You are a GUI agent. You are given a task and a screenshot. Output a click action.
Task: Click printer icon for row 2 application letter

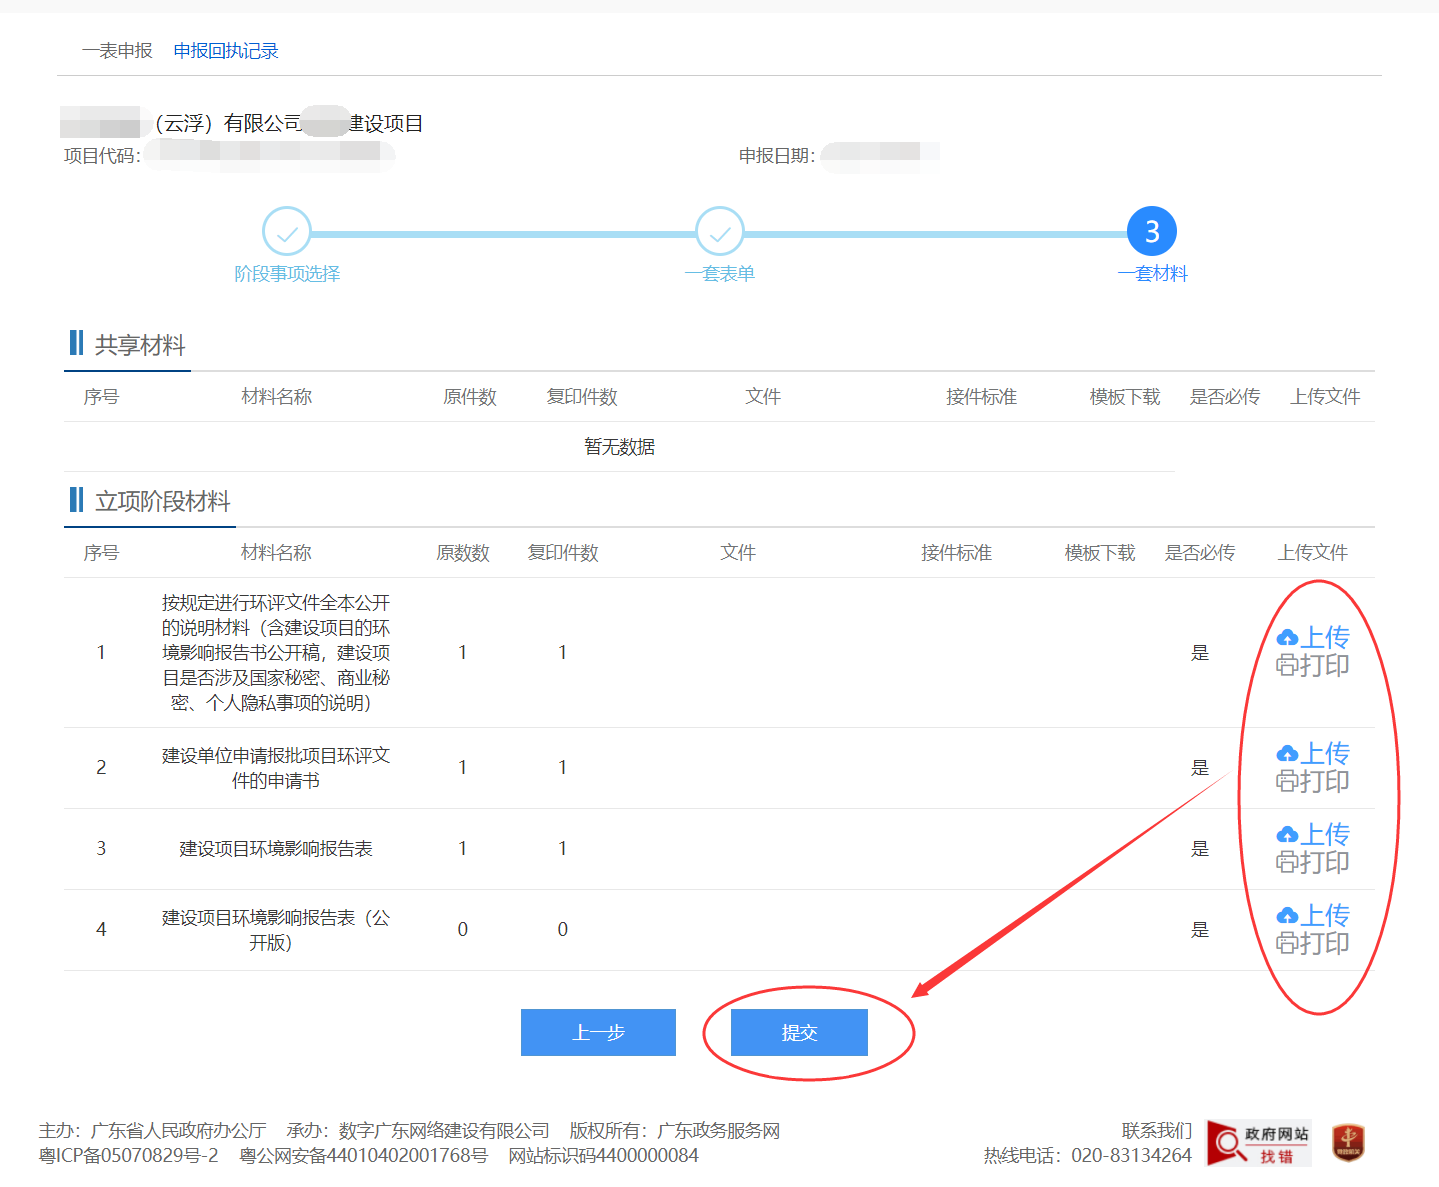point(1287,781)
